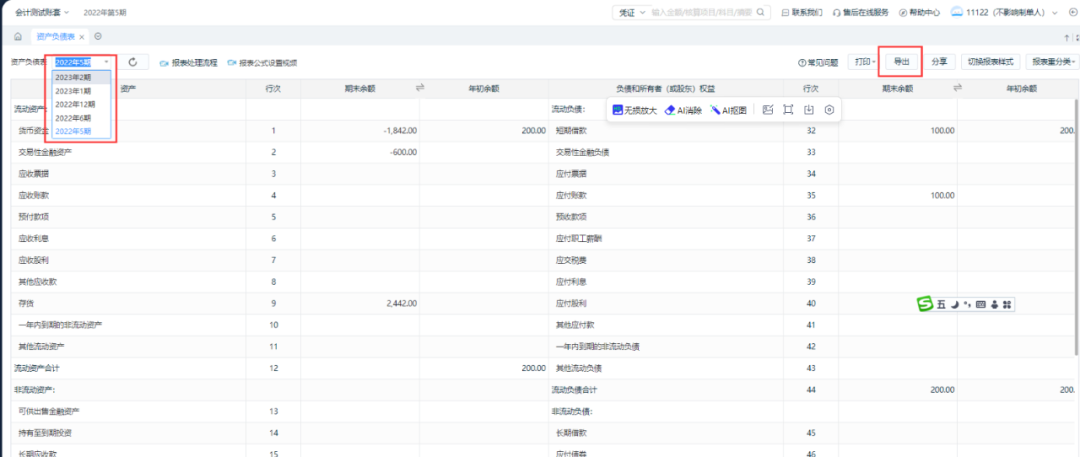Click the 流动负债合计 row label
This screenshot has width=1080, height=457.
[x=574, y=389]
